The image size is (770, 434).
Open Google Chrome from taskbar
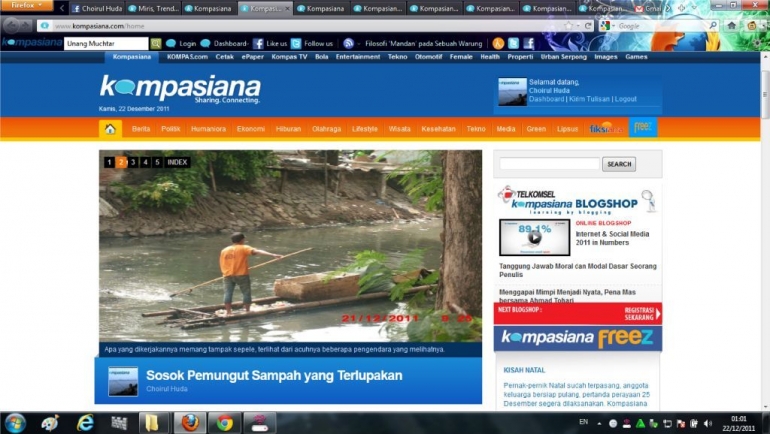[x=225, y=423]
